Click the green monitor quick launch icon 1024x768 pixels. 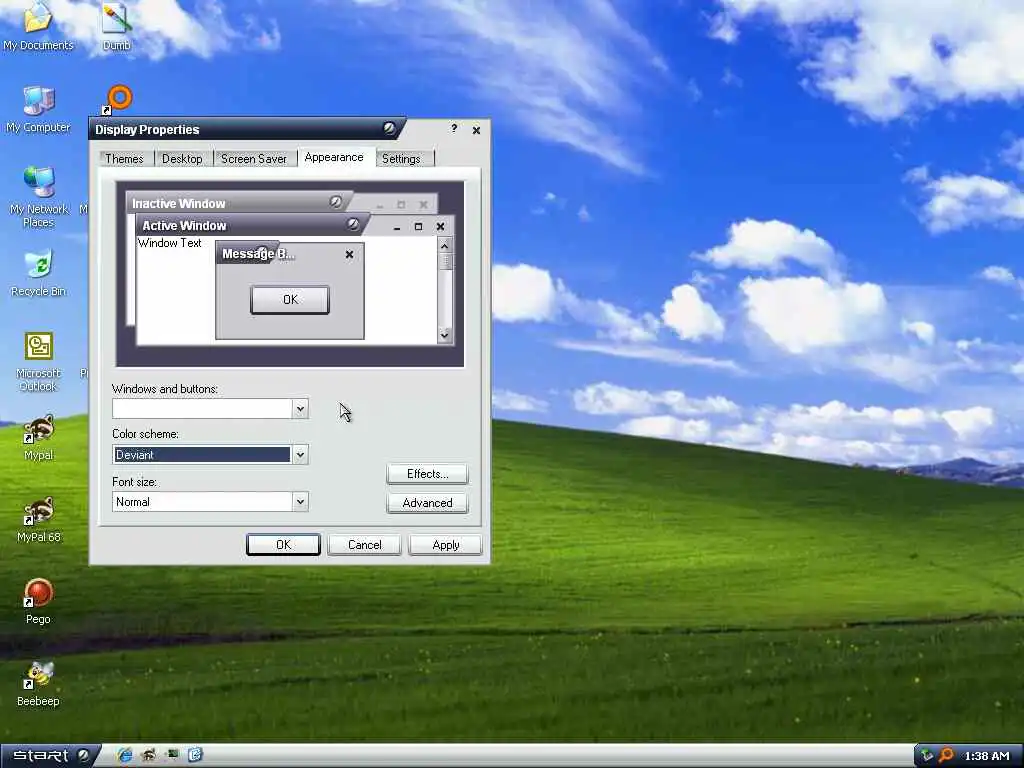[x=172, y=755]
